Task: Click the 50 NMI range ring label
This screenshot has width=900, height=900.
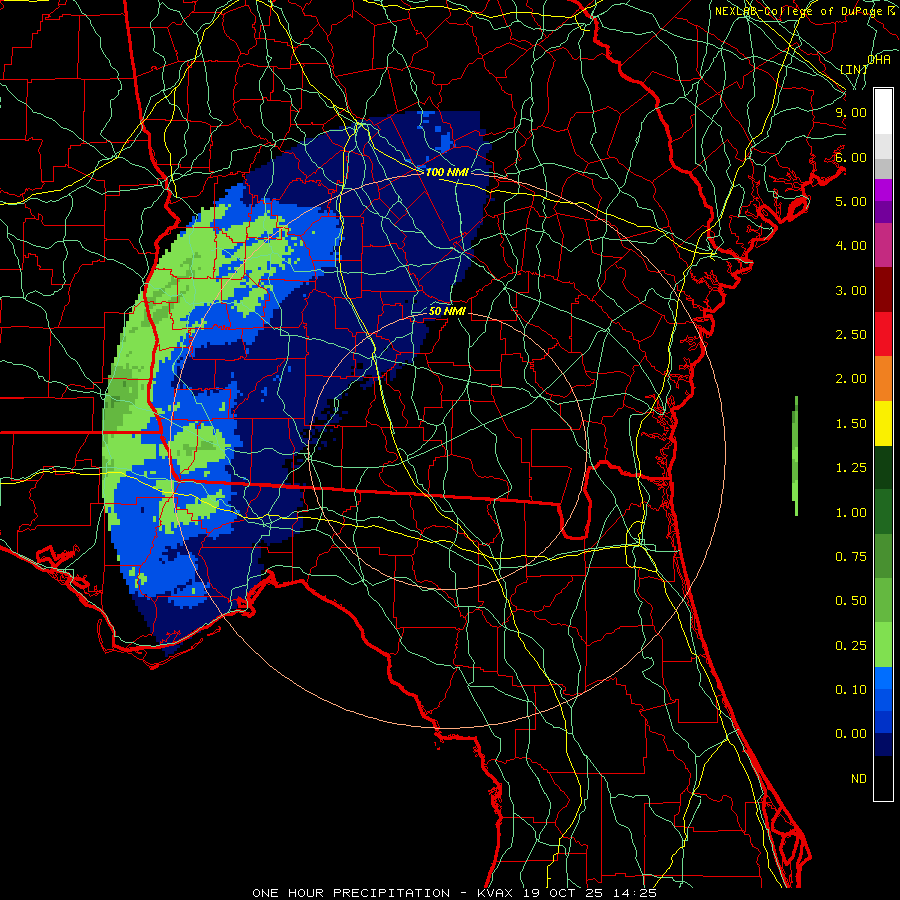Action: click(x=447, y=312)
